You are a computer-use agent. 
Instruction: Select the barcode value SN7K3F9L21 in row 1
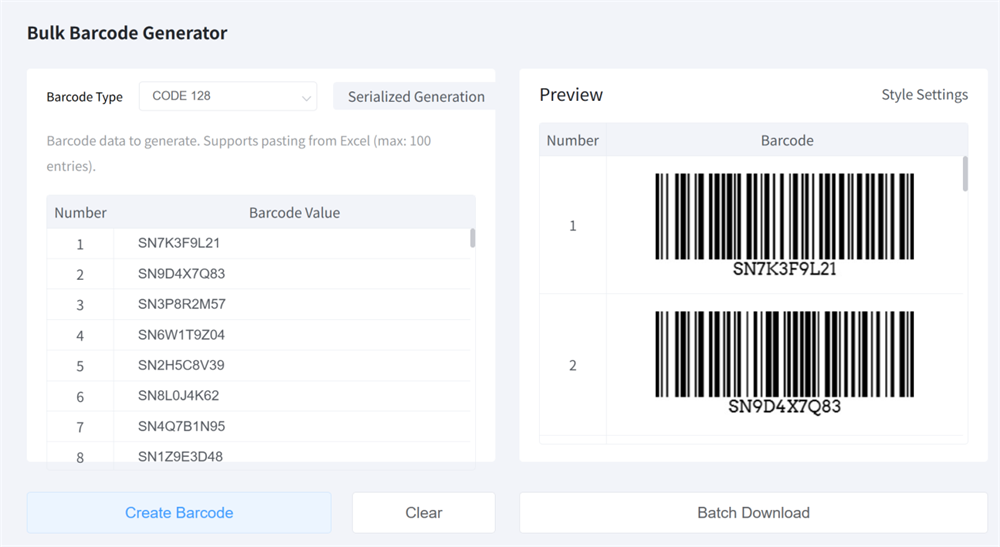(x=179, y=243)
